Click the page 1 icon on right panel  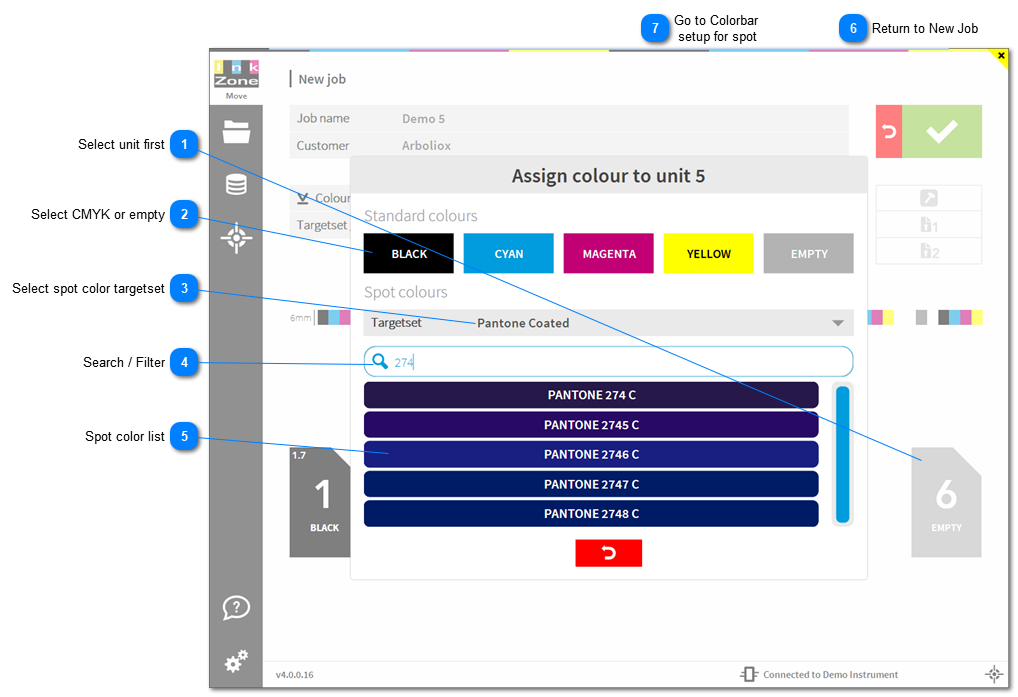929,225
